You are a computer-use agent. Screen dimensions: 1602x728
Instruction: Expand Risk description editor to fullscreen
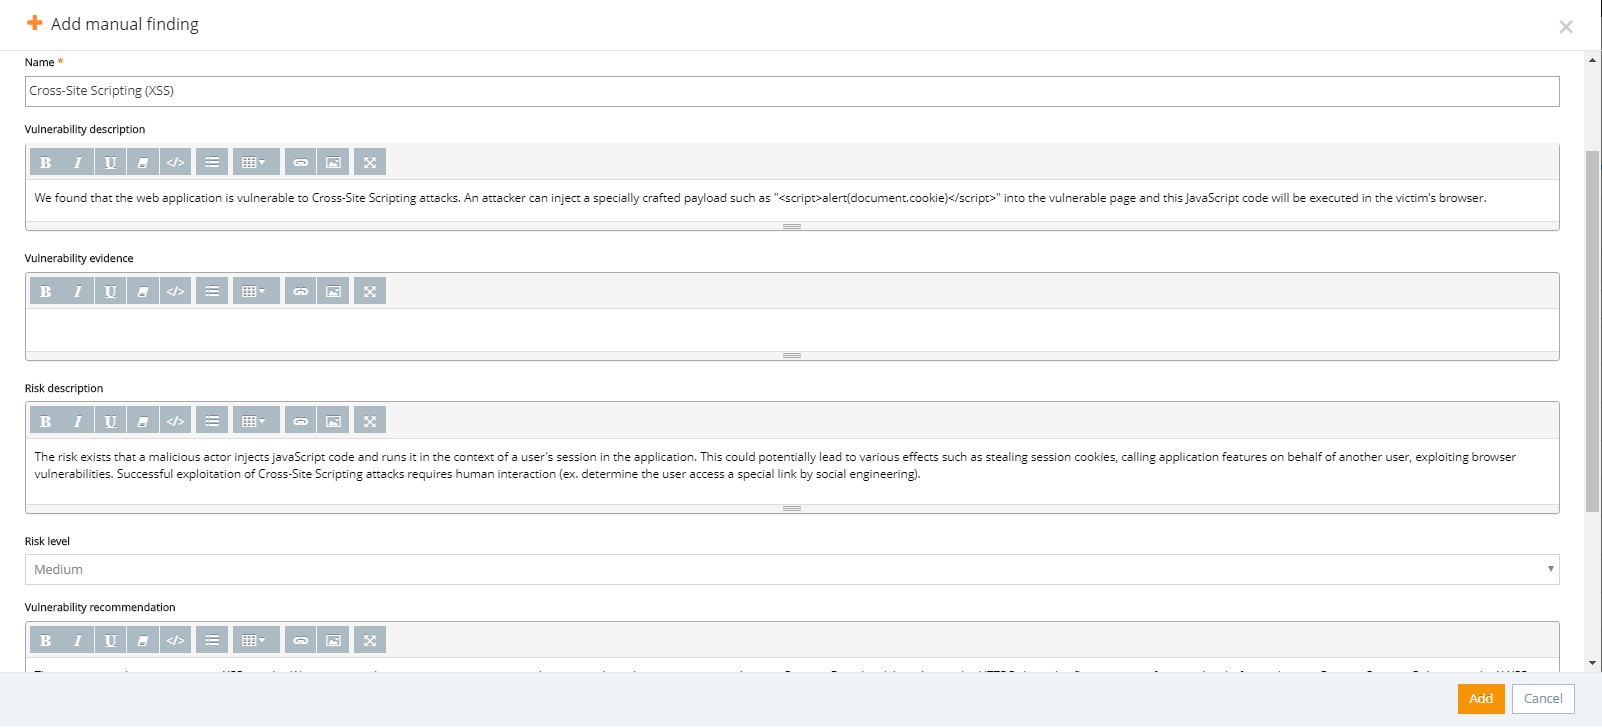point(370,421)
